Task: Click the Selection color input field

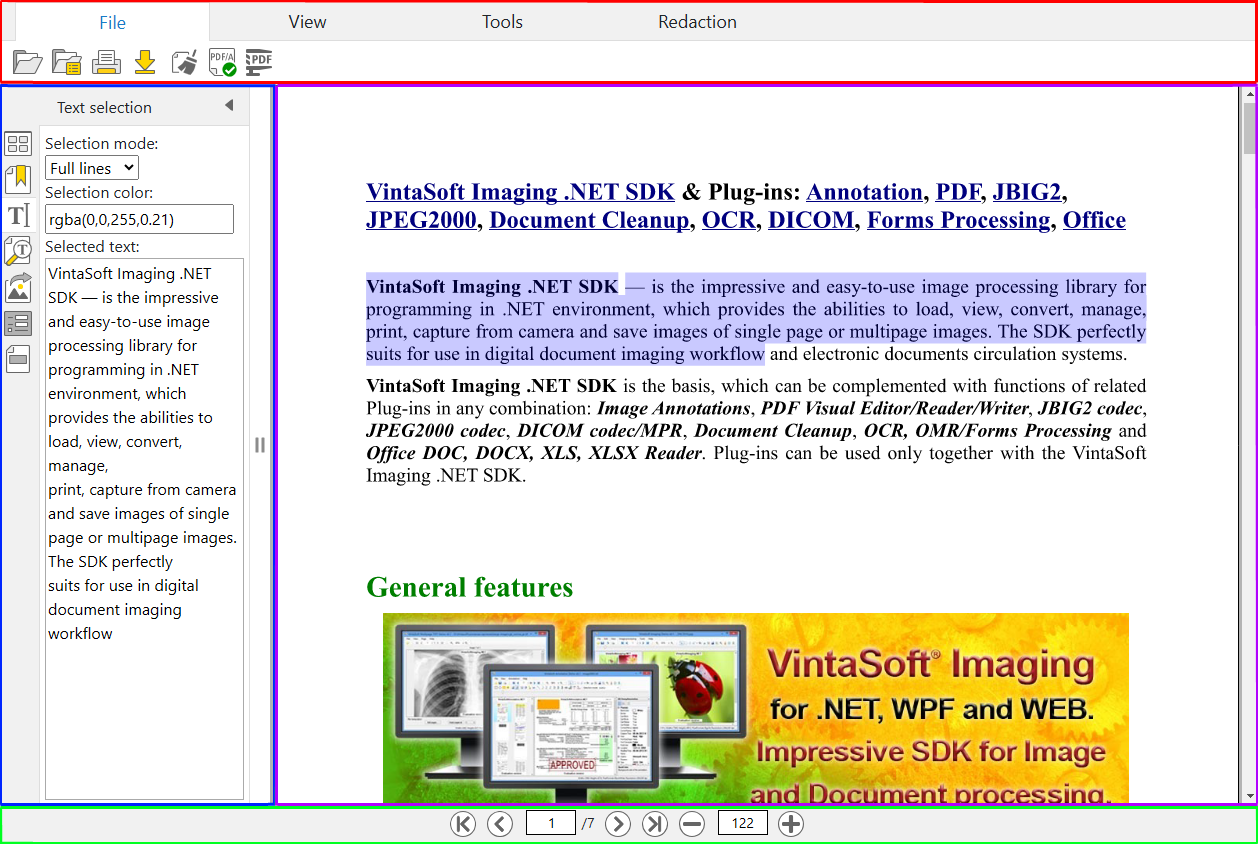Action: coord(139,219)
